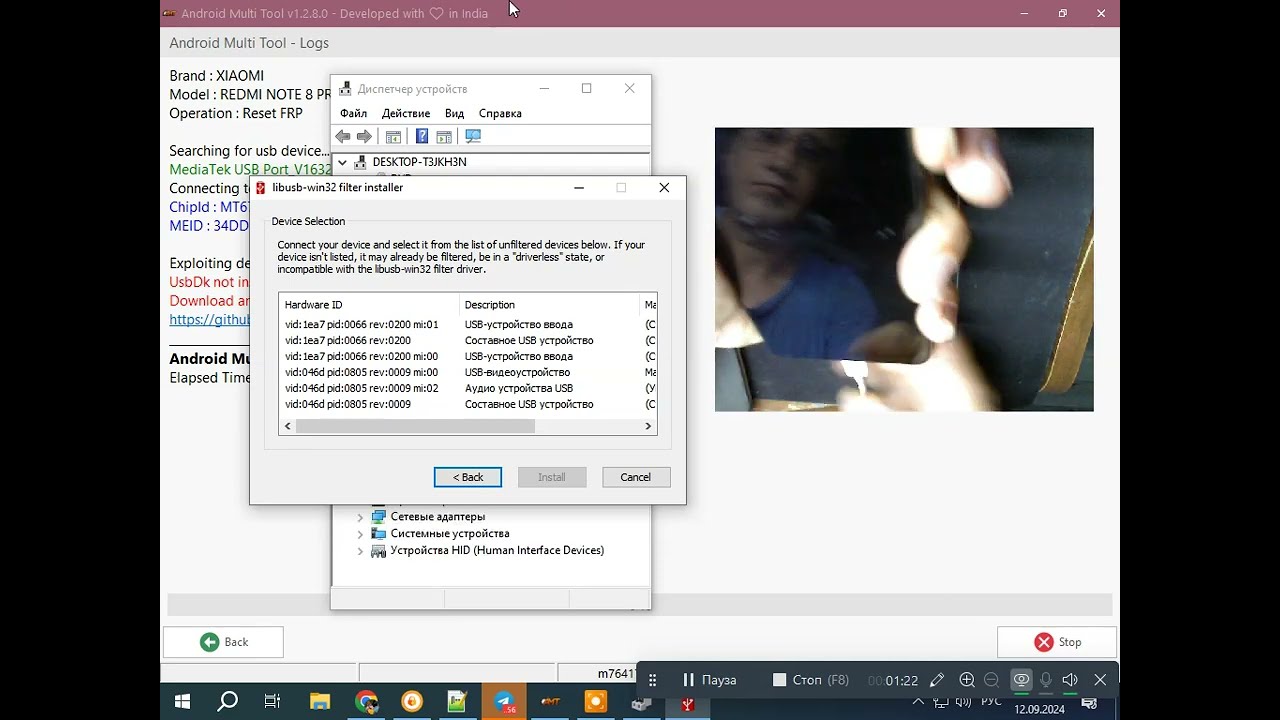
Task: Open File Explorer from the taskbar
Action: pyautogui.click(x=319, y=702)
